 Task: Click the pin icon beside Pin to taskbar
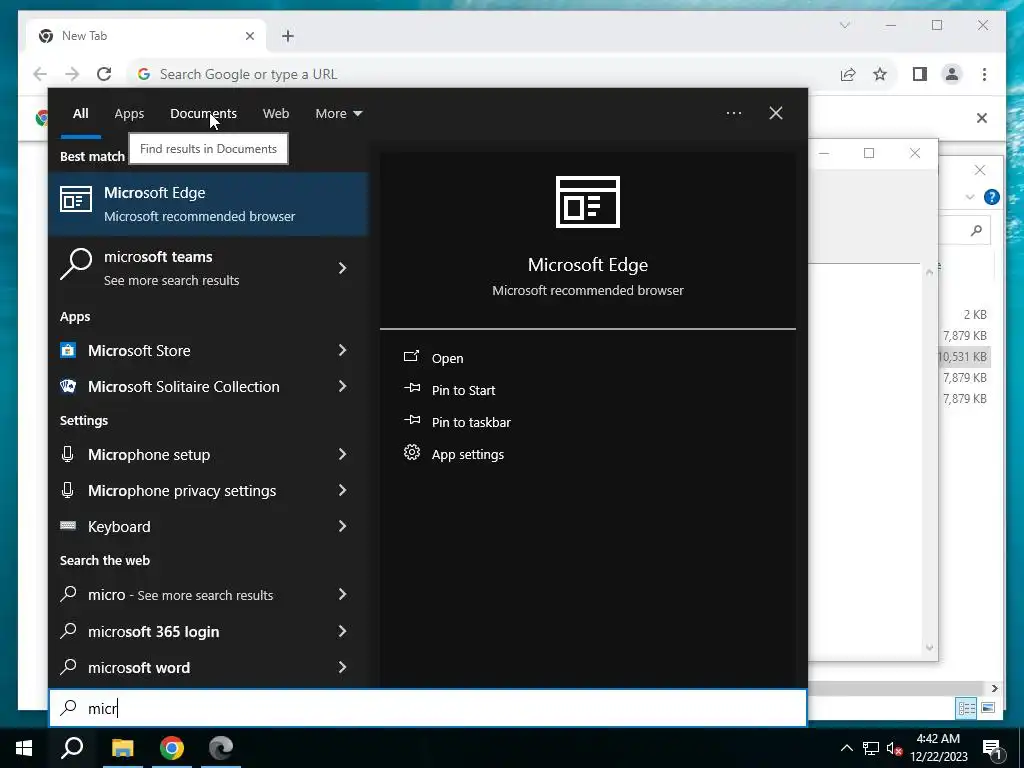click(x=411, y=421)
